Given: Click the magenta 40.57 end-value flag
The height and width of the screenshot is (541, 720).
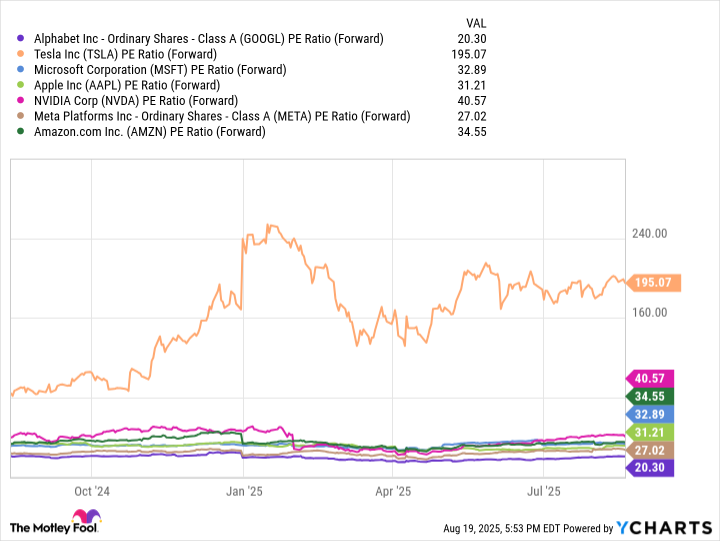Looking at the screenshot, I should [x=649, y=378].
